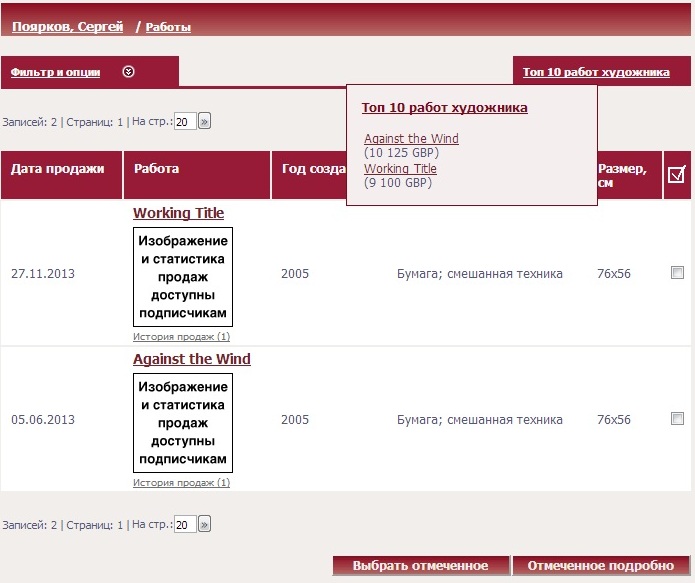Click the Выбрать отмеченное button
The width and height of the screenshot is (695, 583).
tap(420, 566)
